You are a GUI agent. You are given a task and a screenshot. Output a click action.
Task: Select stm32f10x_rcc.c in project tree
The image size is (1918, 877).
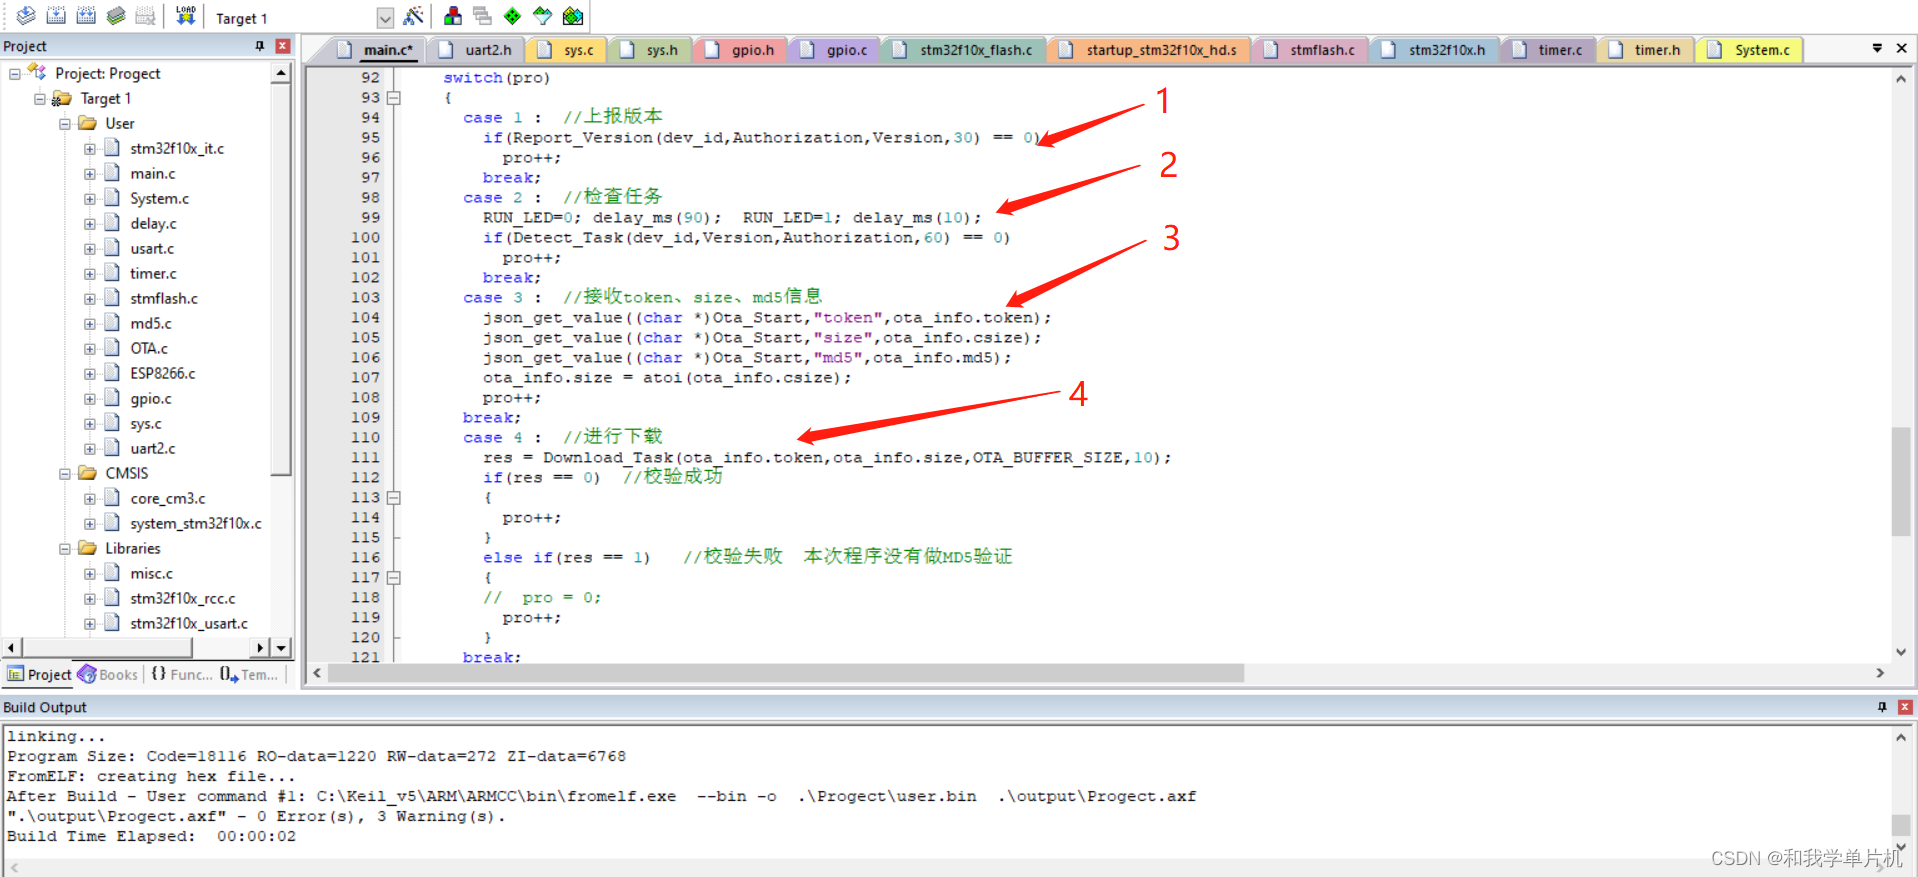point(183,599)
